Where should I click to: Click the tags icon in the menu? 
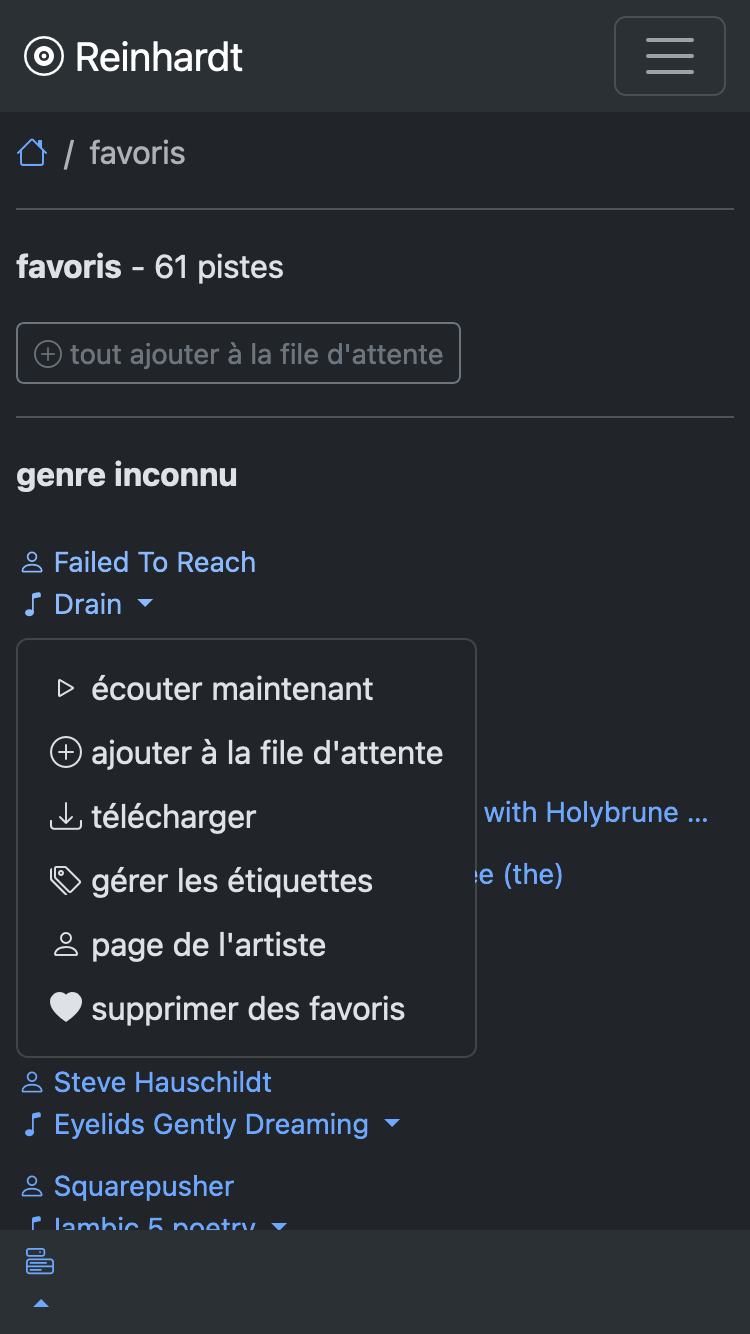click(x=66, y=880)
